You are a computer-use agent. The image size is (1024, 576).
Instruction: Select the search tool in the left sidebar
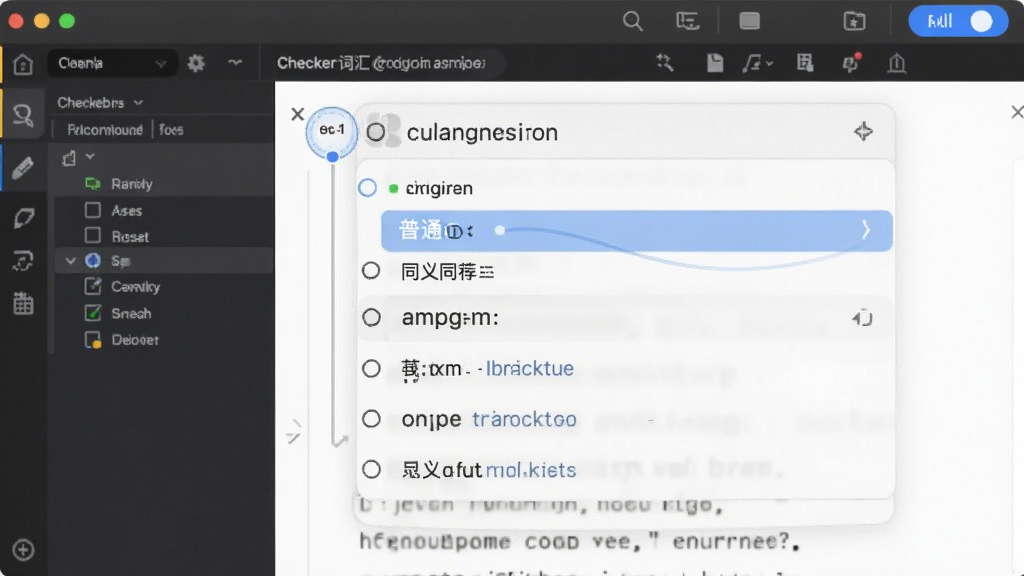coord(23,115)
